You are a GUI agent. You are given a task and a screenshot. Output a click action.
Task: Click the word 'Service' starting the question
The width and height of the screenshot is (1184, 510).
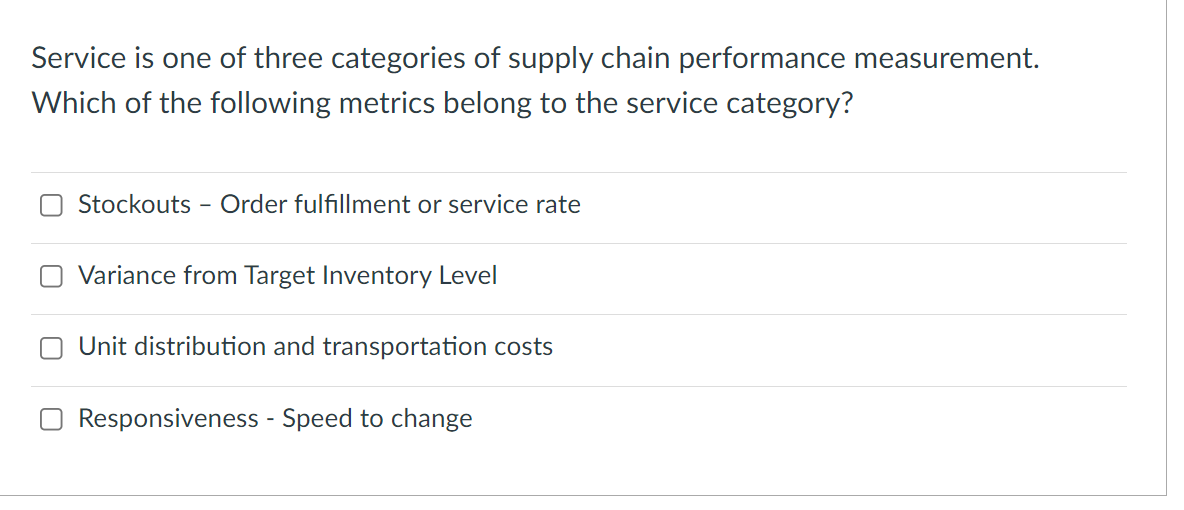79,59
